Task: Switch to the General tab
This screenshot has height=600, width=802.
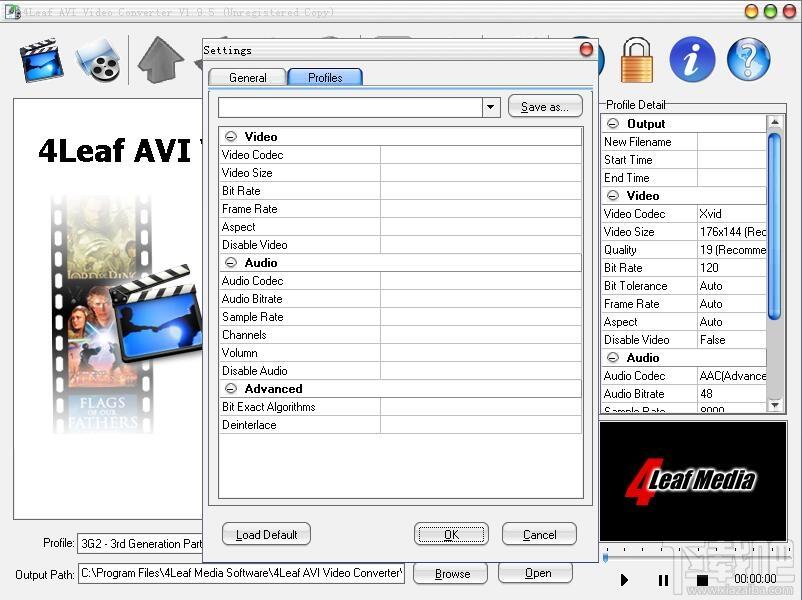Action: point(248,78)
